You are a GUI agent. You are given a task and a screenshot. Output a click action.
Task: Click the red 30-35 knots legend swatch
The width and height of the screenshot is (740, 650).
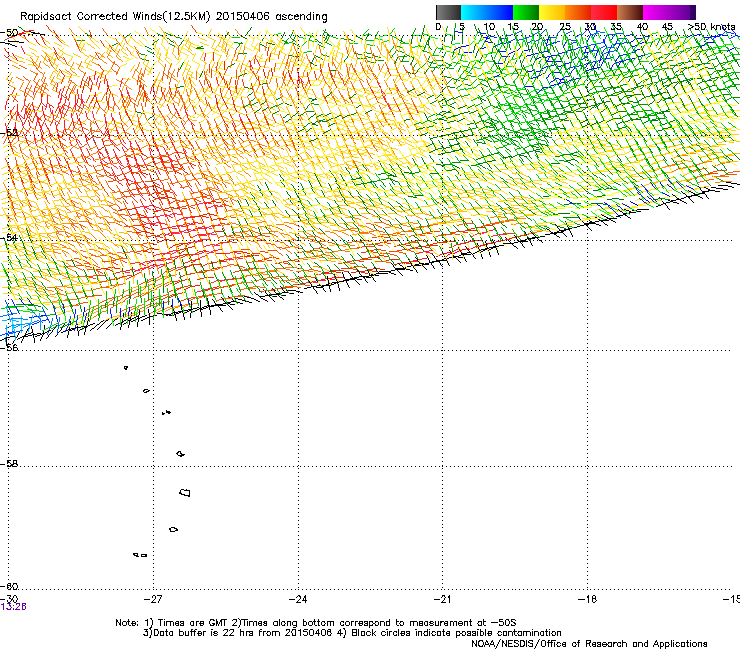point(604,12)
